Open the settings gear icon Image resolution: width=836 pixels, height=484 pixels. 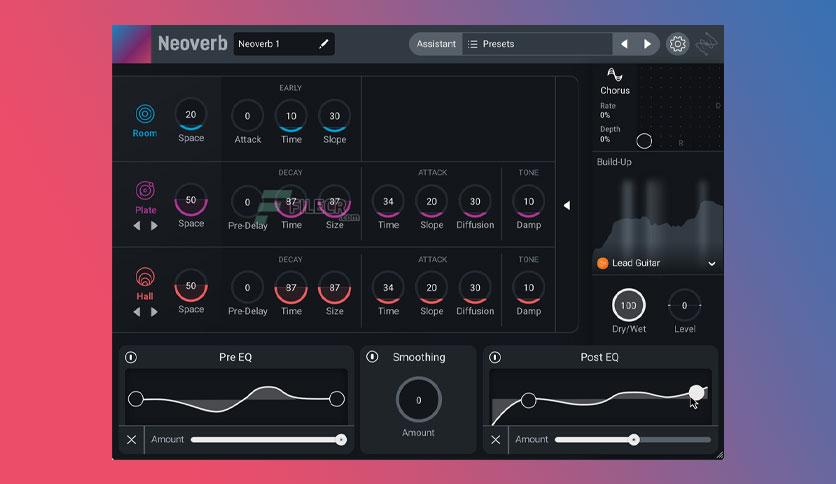click(x=678, y=44)
